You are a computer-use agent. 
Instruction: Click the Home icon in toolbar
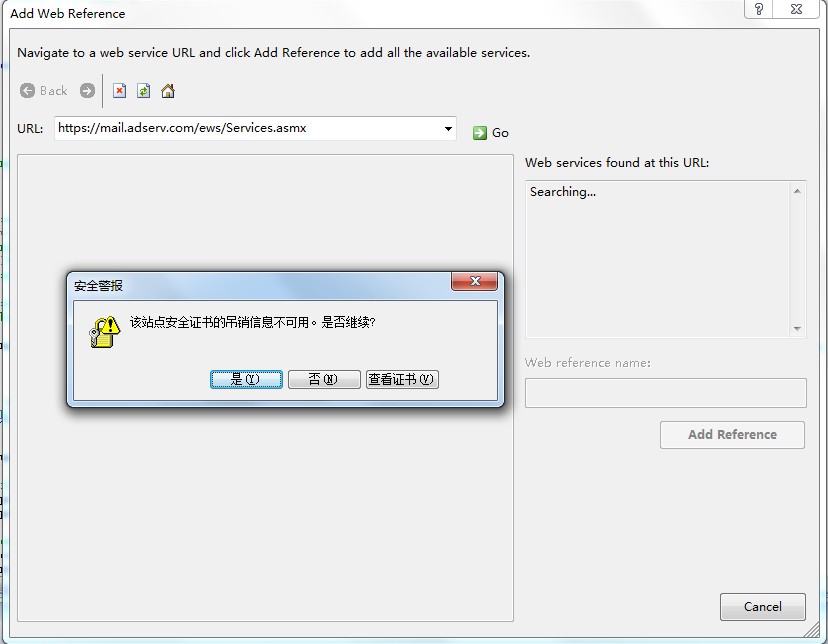(168, 91)
